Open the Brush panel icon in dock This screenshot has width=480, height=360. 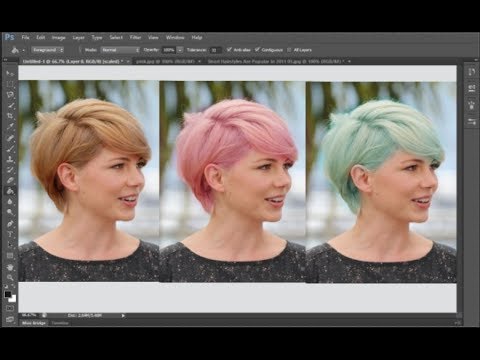(x=472, y=106)
